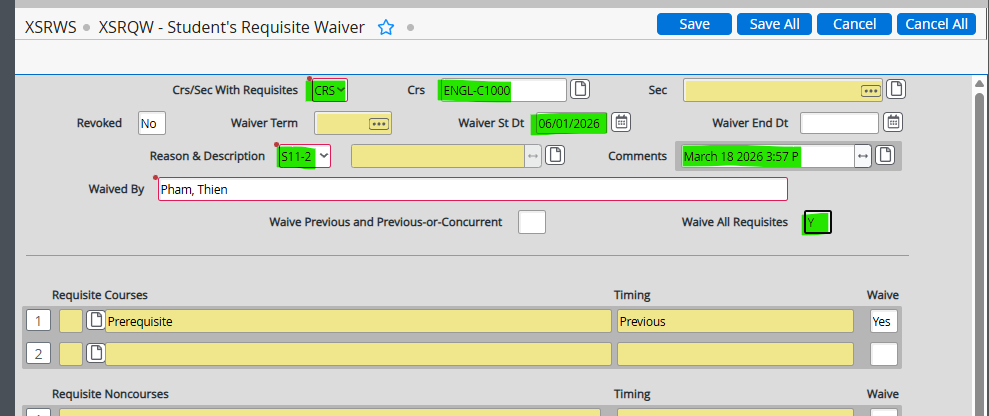
Task: Click the Cancel button
Action: pyautogui.click(x=854, y=24)
